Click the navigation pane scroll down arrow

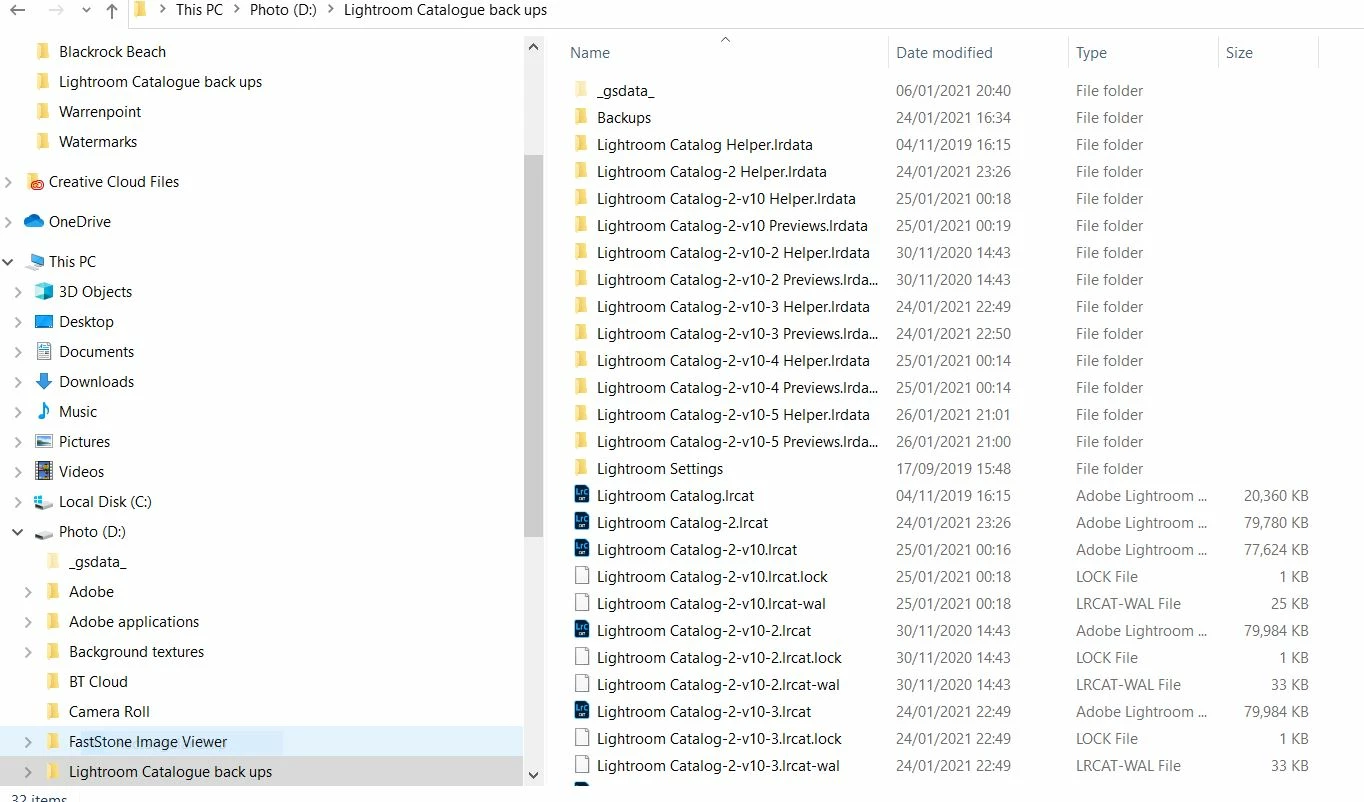coord(533,775)
